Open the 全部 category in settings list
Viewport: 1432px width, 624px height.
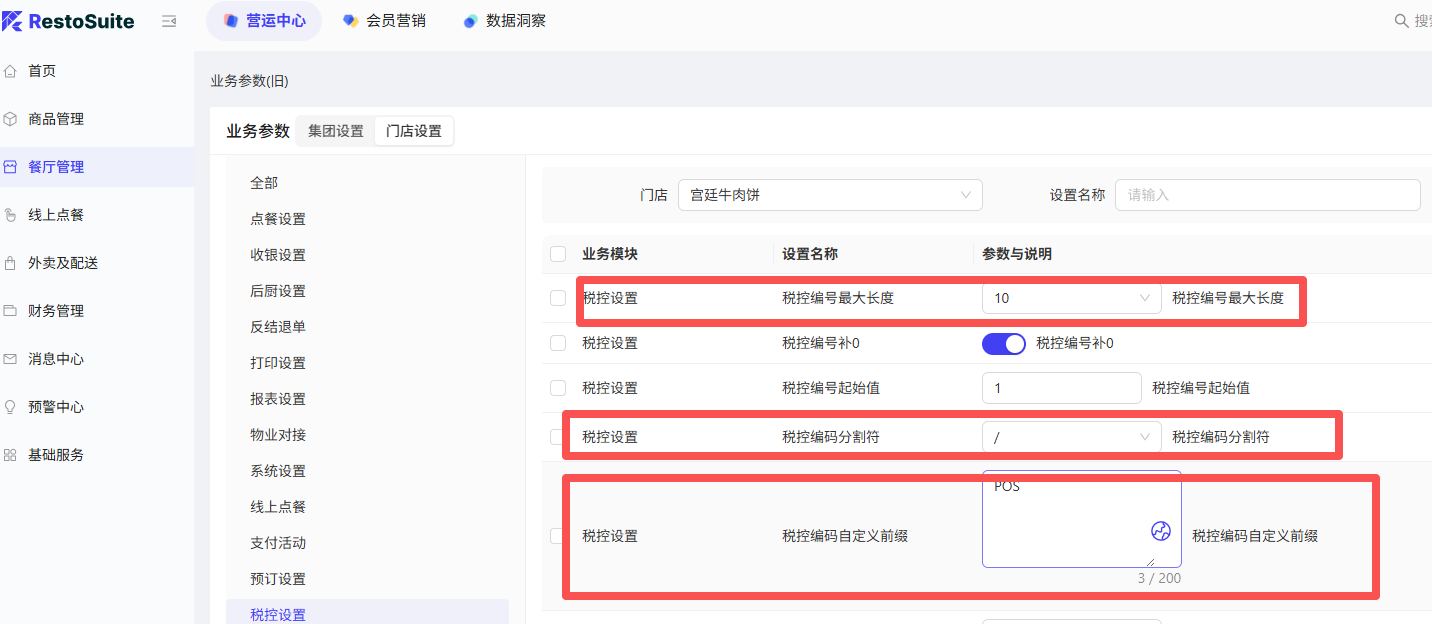point(264,183)
